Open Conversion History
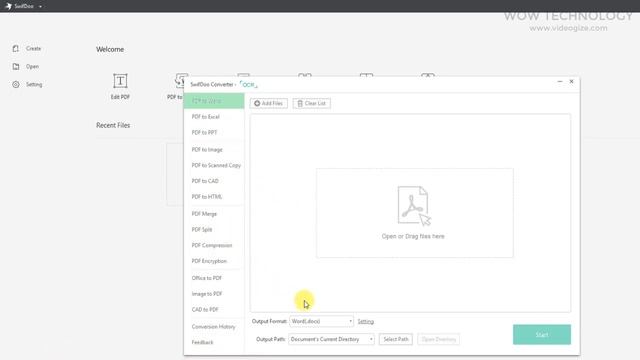Image resolution: width=640 pixels, height=360 pixels. [214, 327]
